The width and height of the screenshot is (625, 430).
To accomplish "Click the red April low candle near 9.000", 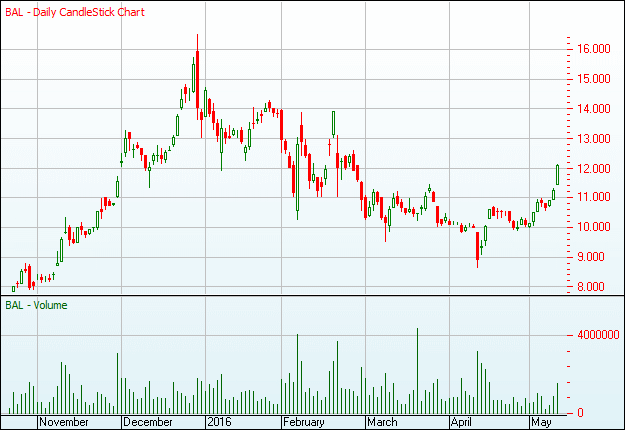I will coord(478,250).
